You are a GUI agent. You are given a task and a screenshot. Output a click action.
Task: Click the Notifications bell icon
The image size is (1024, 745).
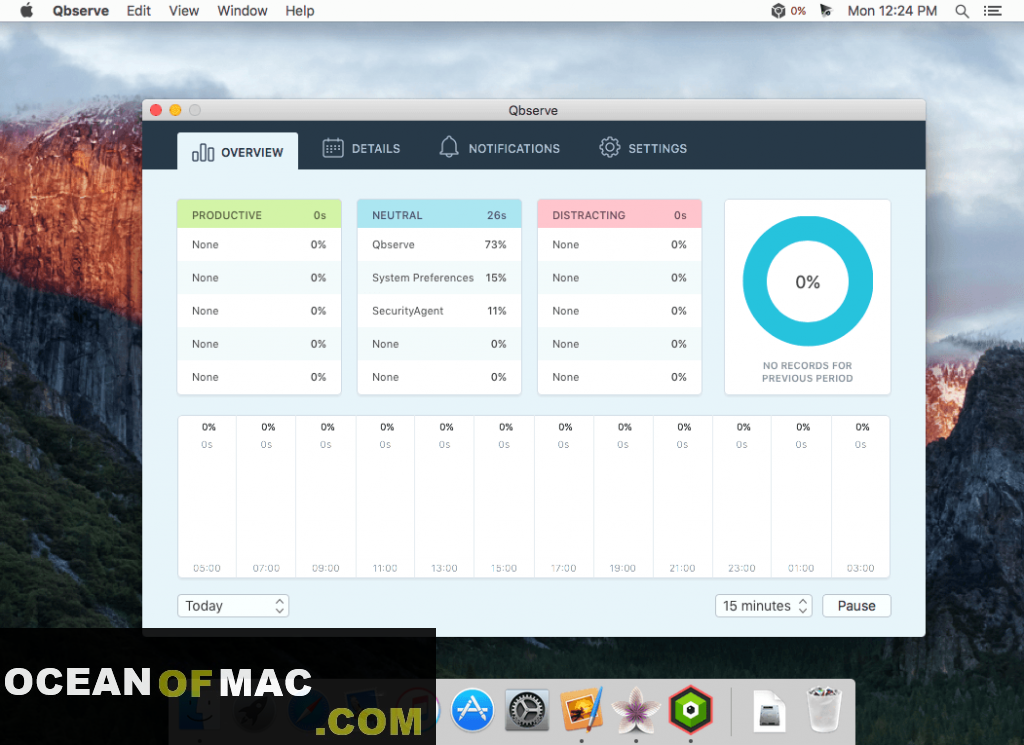click(449, 148)
